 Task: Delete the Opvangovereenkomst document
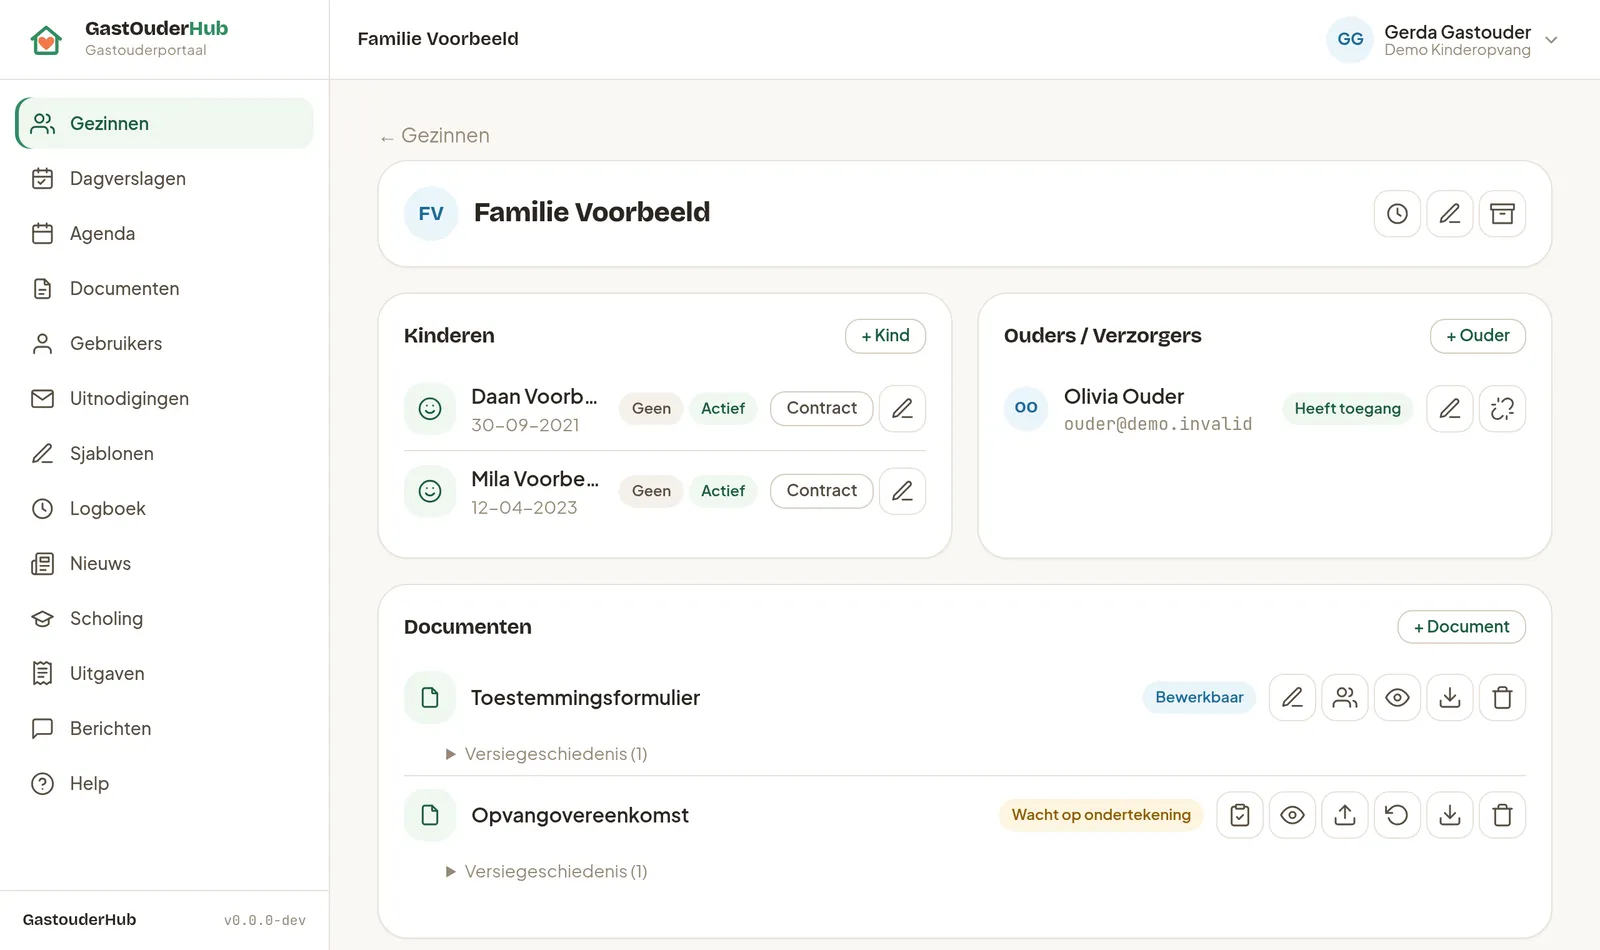(1502, 815)
